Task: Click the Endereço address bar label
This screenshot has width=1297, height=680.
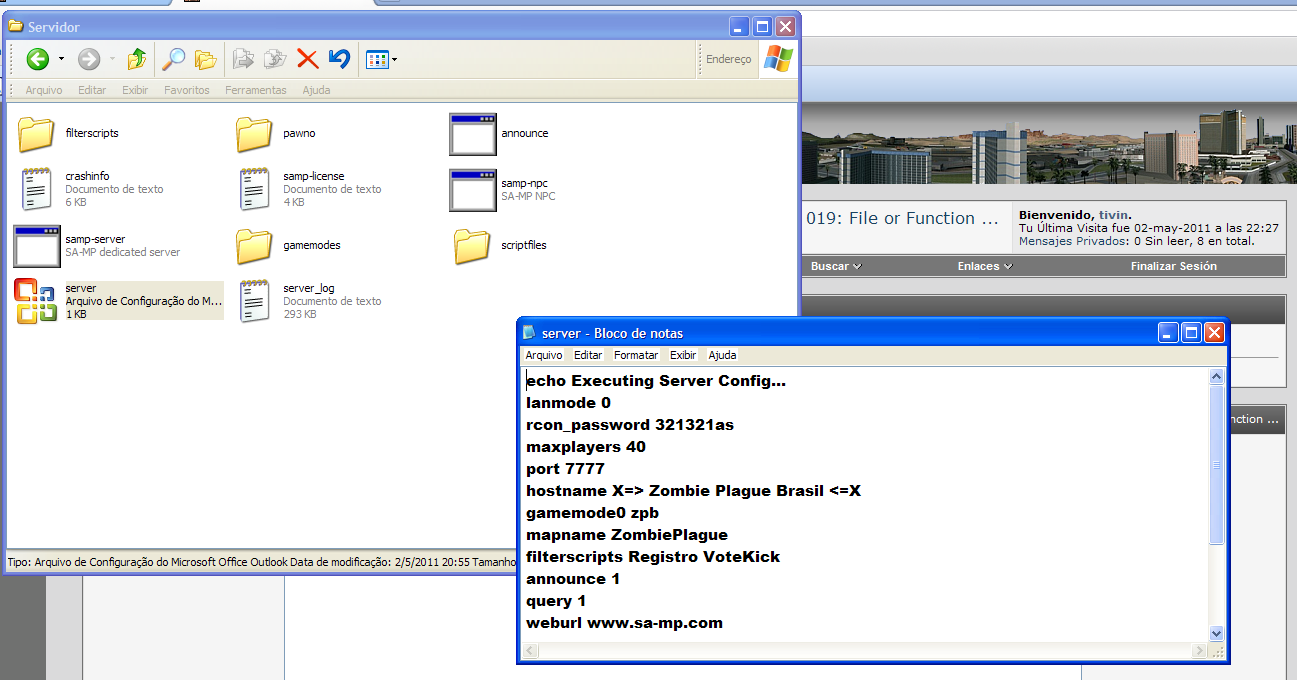Action: 728,60
